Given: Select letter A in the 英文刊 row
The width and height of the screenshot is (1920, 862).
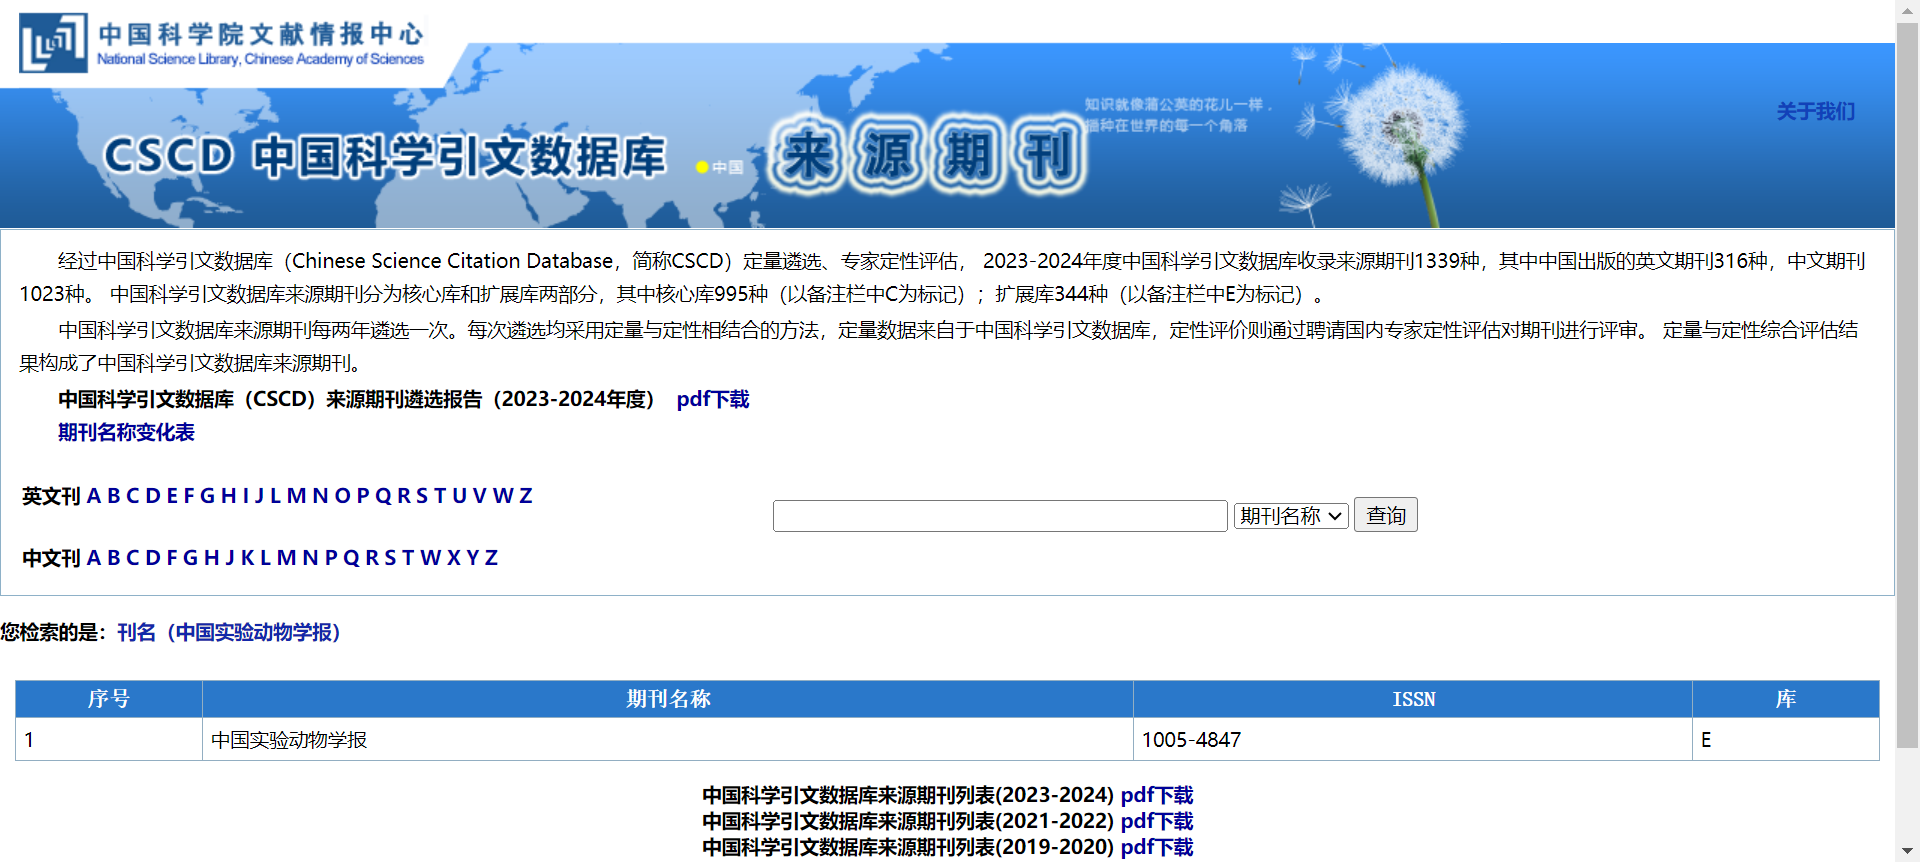Looking at the screenshot, I should click(x=94, y=496).
